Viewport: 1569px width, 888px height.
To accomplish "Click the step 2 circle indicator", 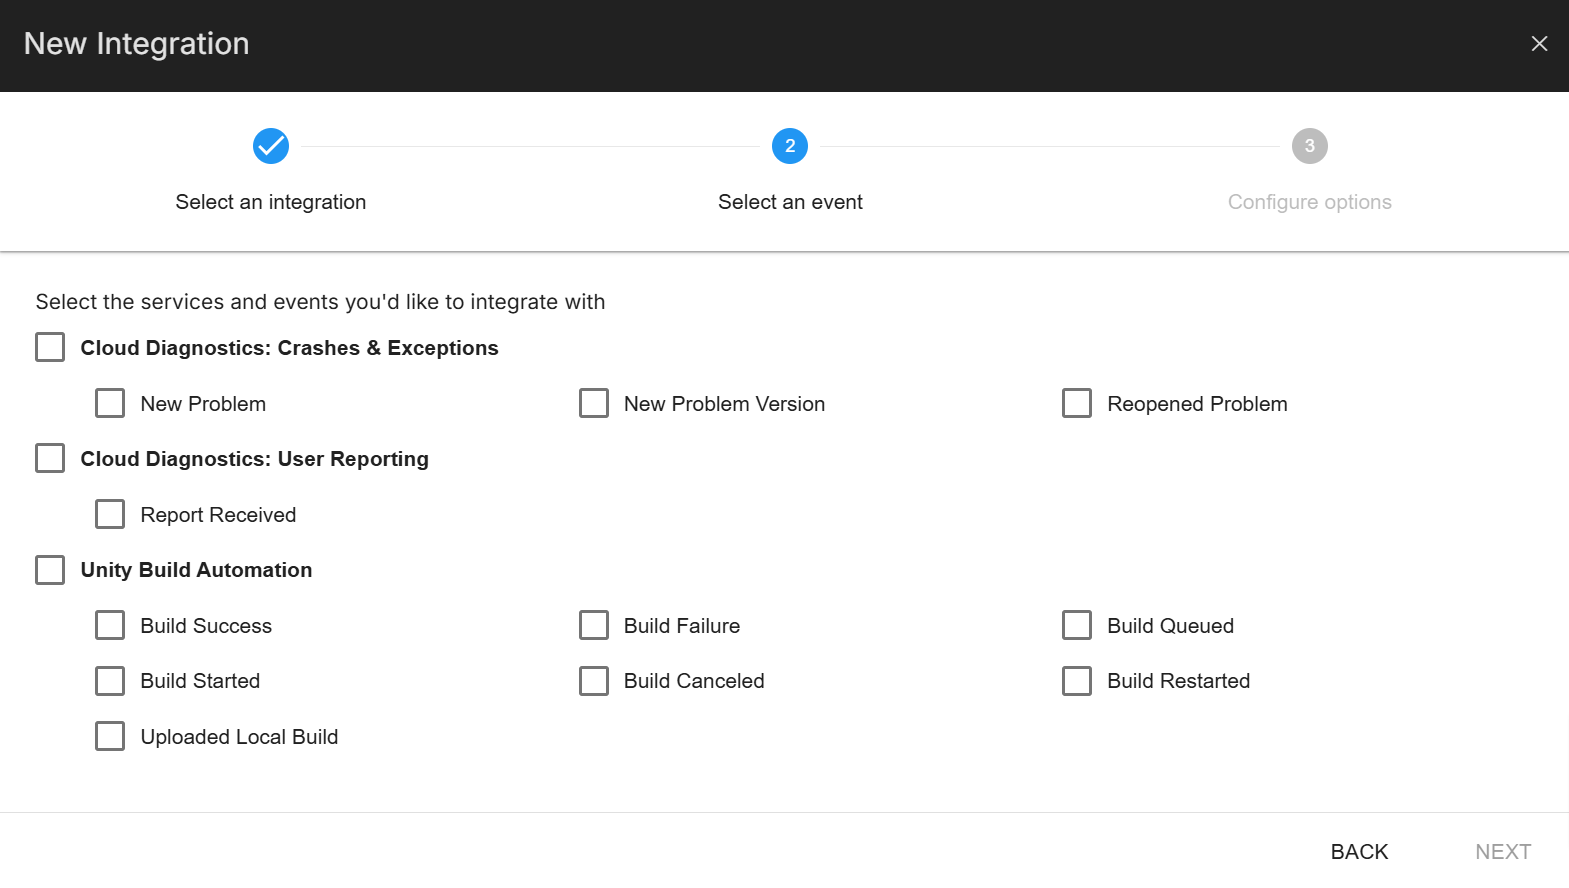I will [x=790, y=146].
